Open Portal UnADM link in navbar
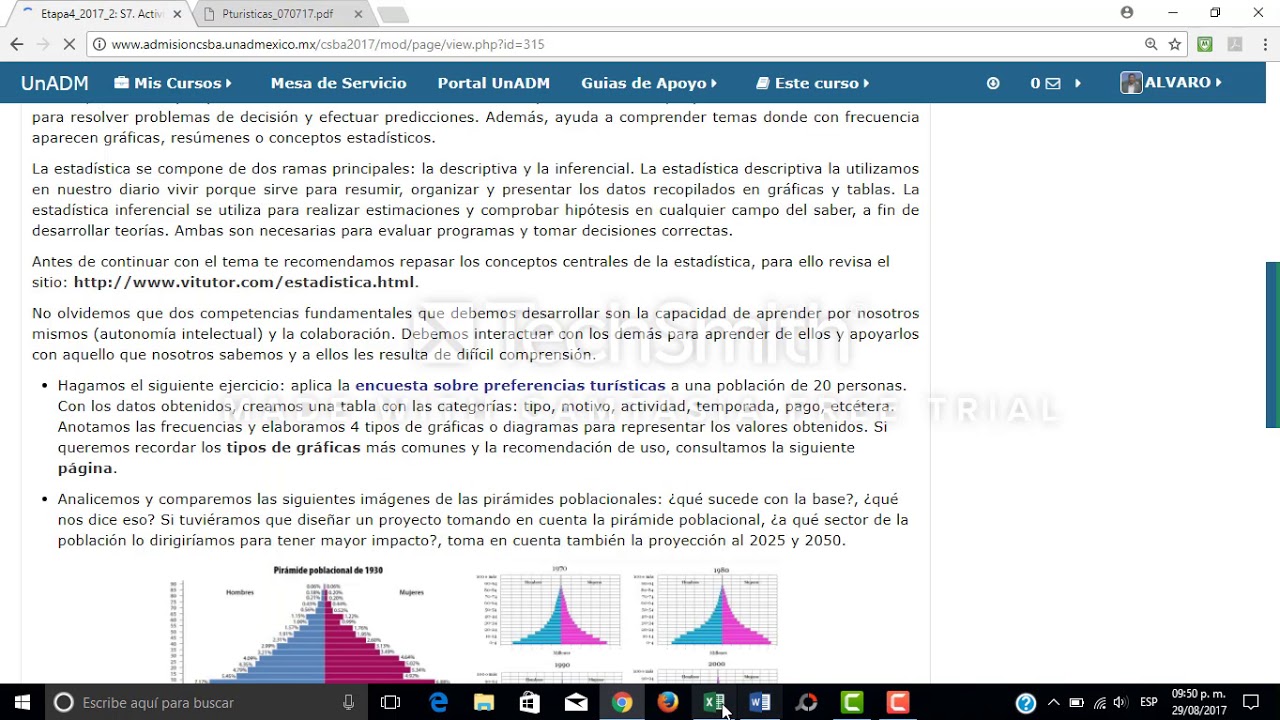Viewport: 1280px width, 720px height. (x=493, y=83)
